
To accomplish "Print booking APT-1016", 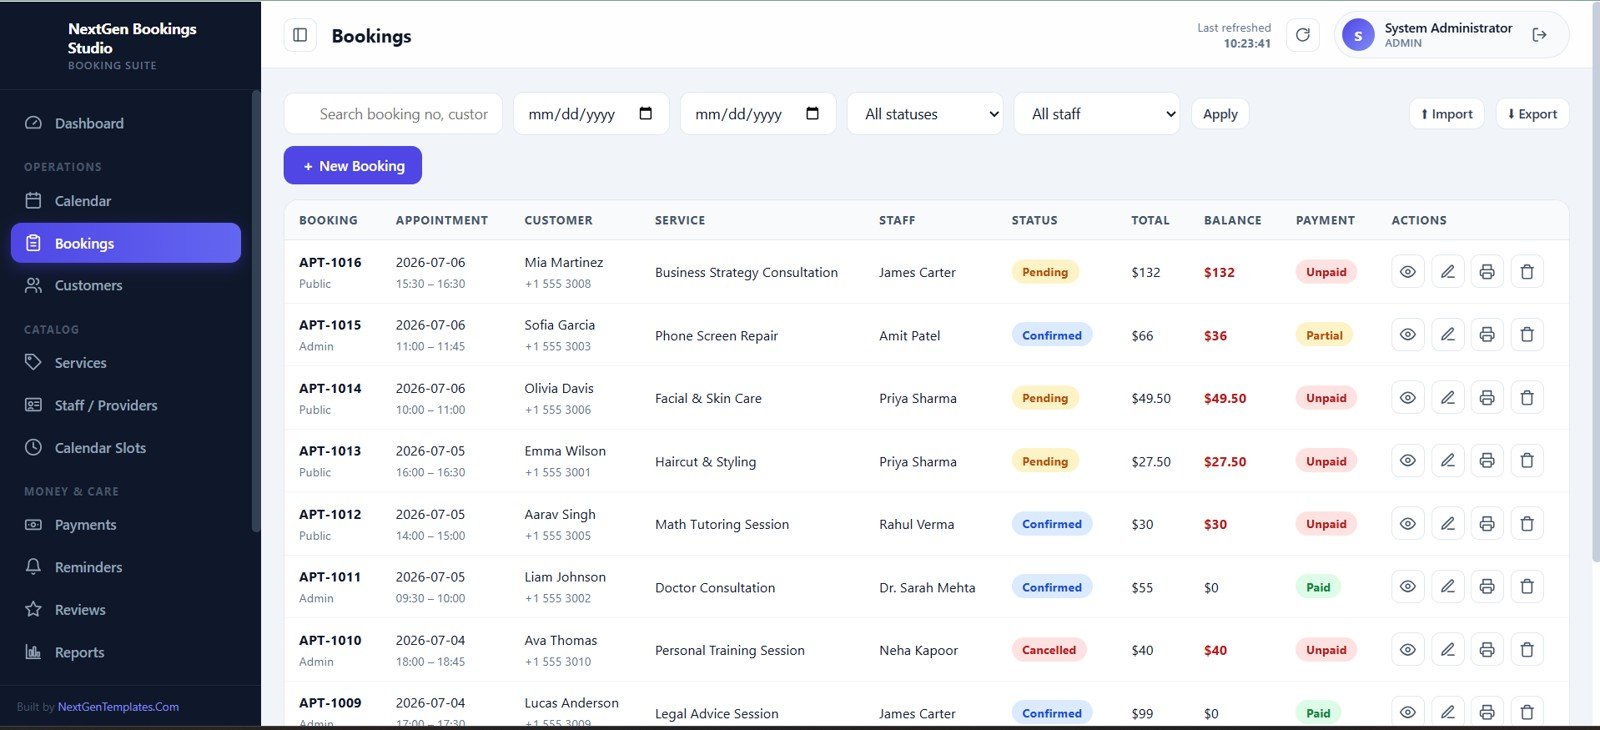I will coord(1487,272).
